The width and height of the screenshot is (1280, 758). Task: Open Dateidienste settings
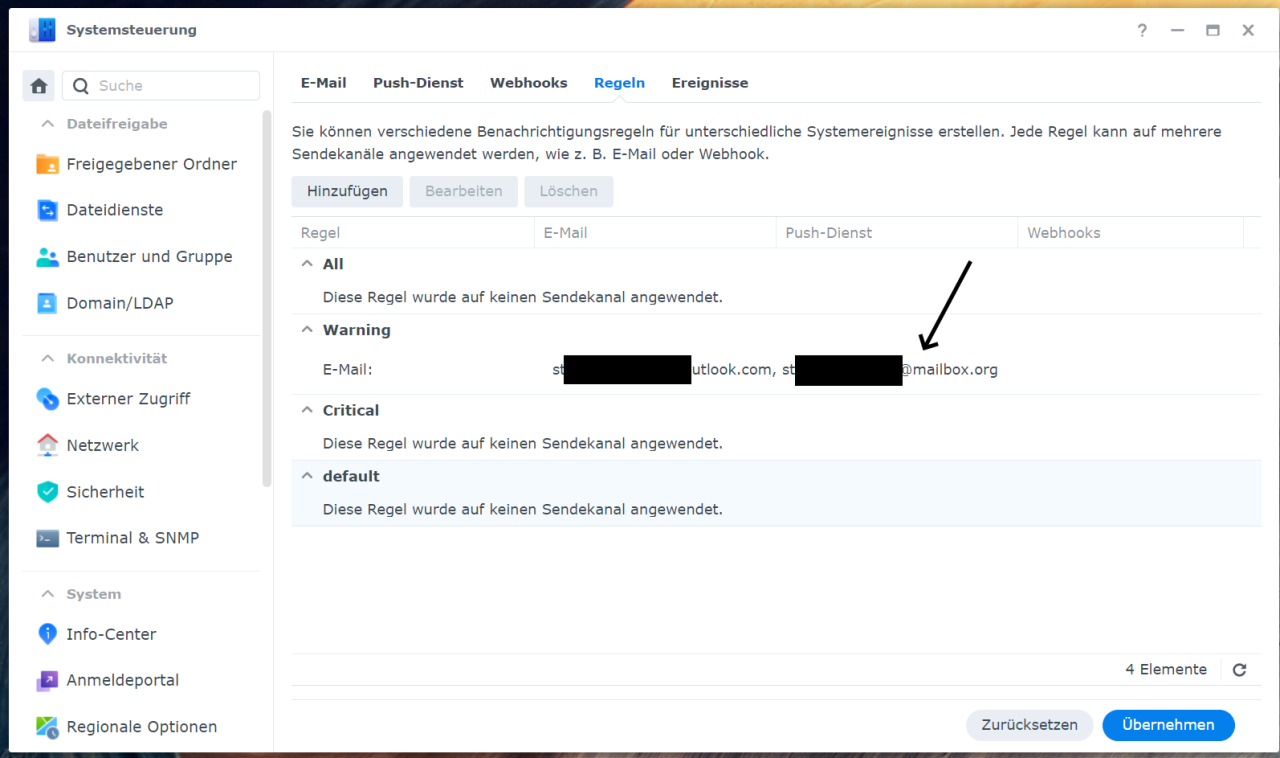point(114,210)
